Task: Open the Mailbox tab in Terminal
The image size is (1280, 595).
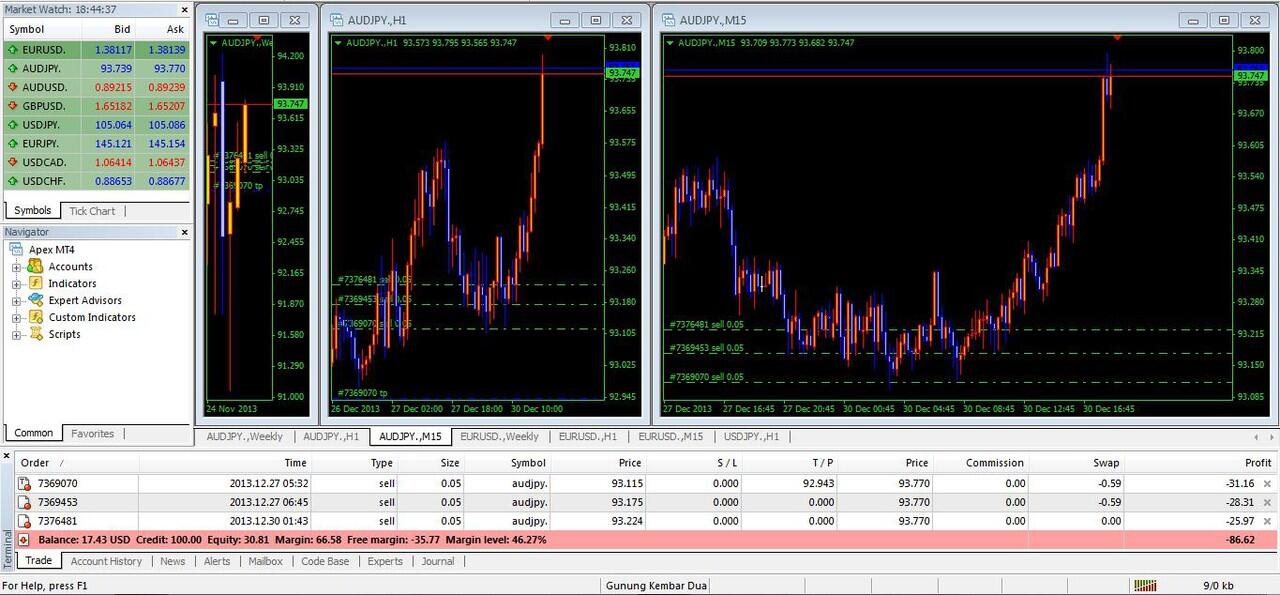Action: pos(265,561)
